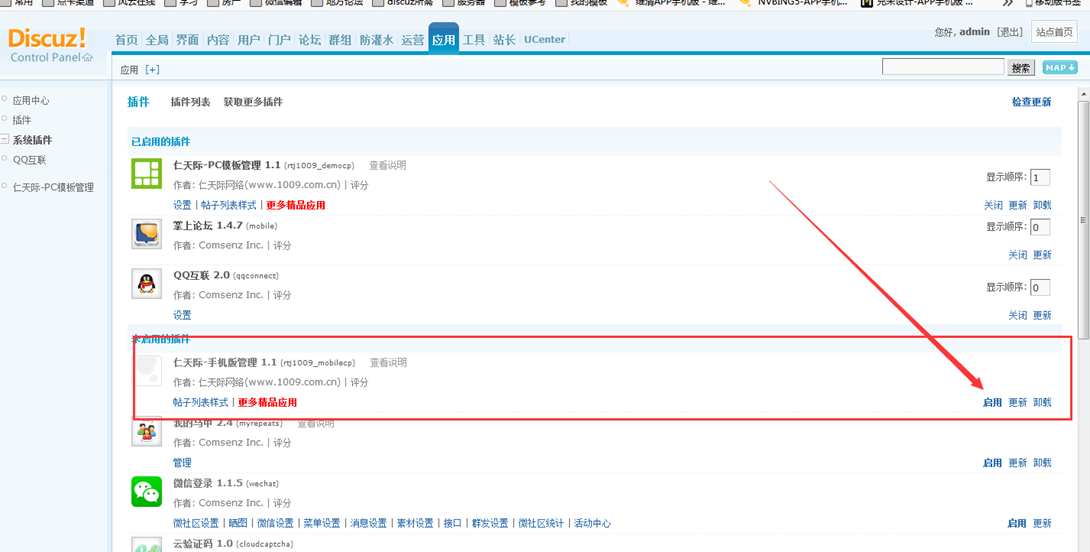Click the vertical page scrollbar
The image size is (1090, 552).
[1083, 318]
